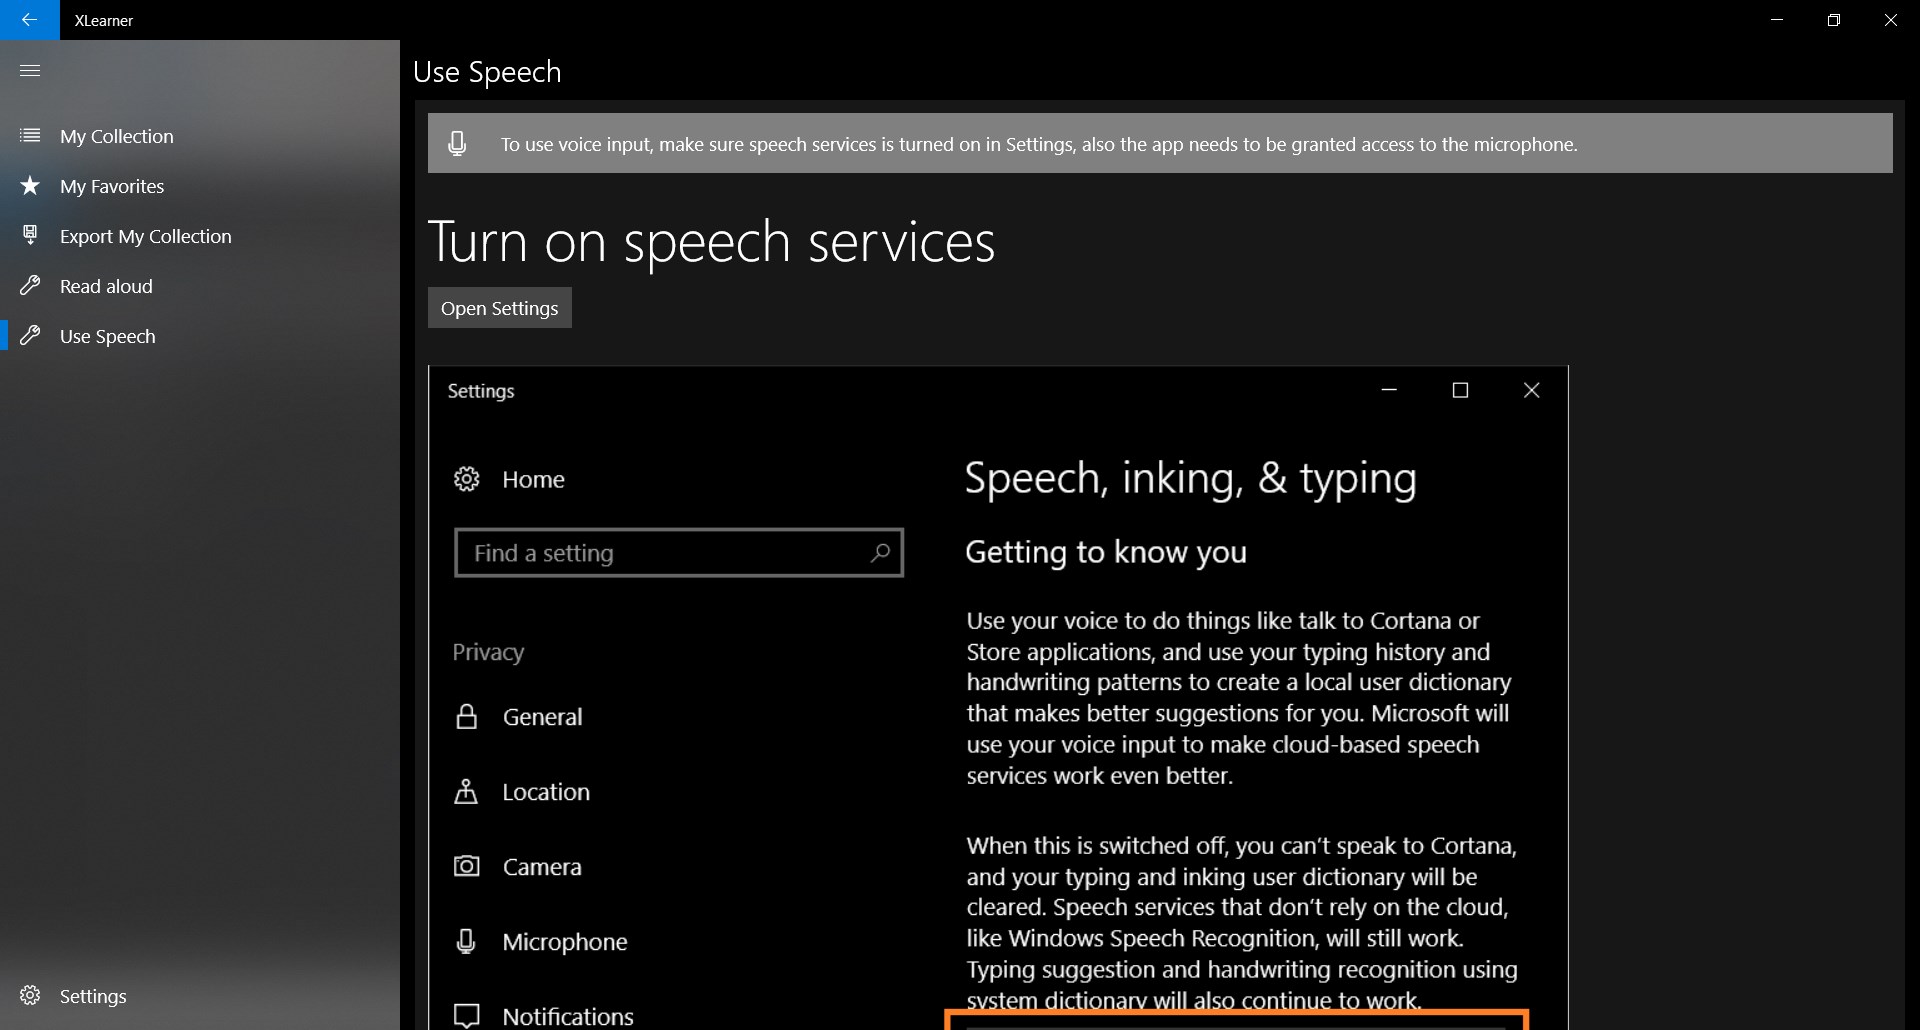
Task: Click the back arrow in title bar
Action: click(x=29, y=20)
